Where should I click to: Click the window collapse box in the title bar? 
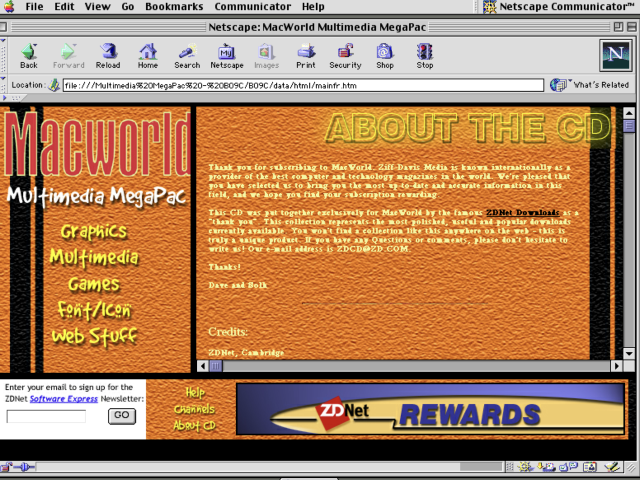coord(631,27)
